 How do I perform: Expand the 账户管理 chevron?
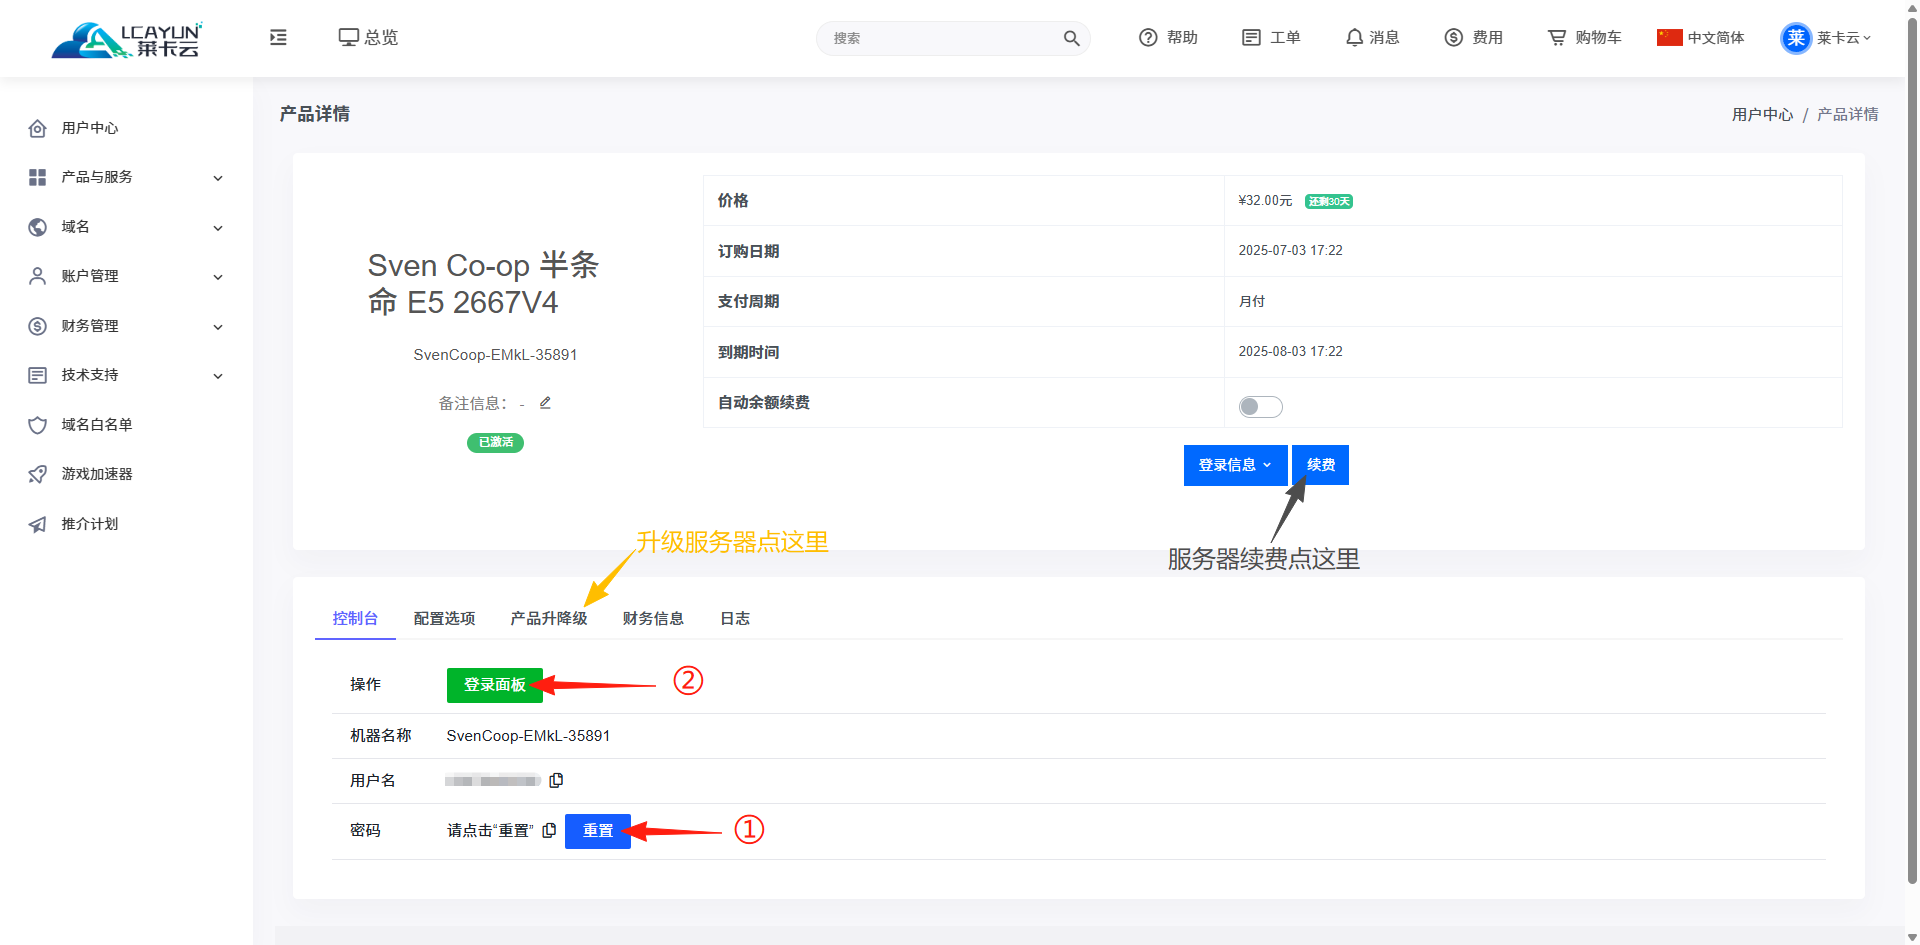[x=218, y=277]
